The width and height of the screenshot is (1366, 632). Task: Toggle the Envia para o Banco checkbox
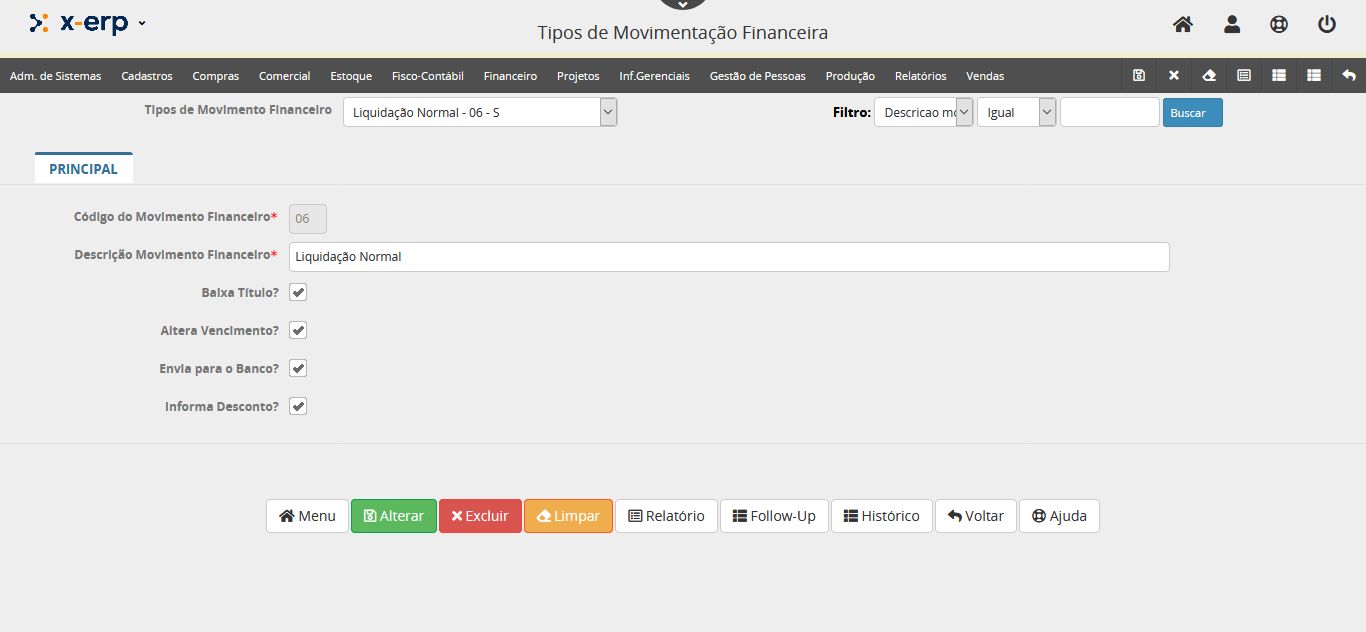tap(298, 368)
